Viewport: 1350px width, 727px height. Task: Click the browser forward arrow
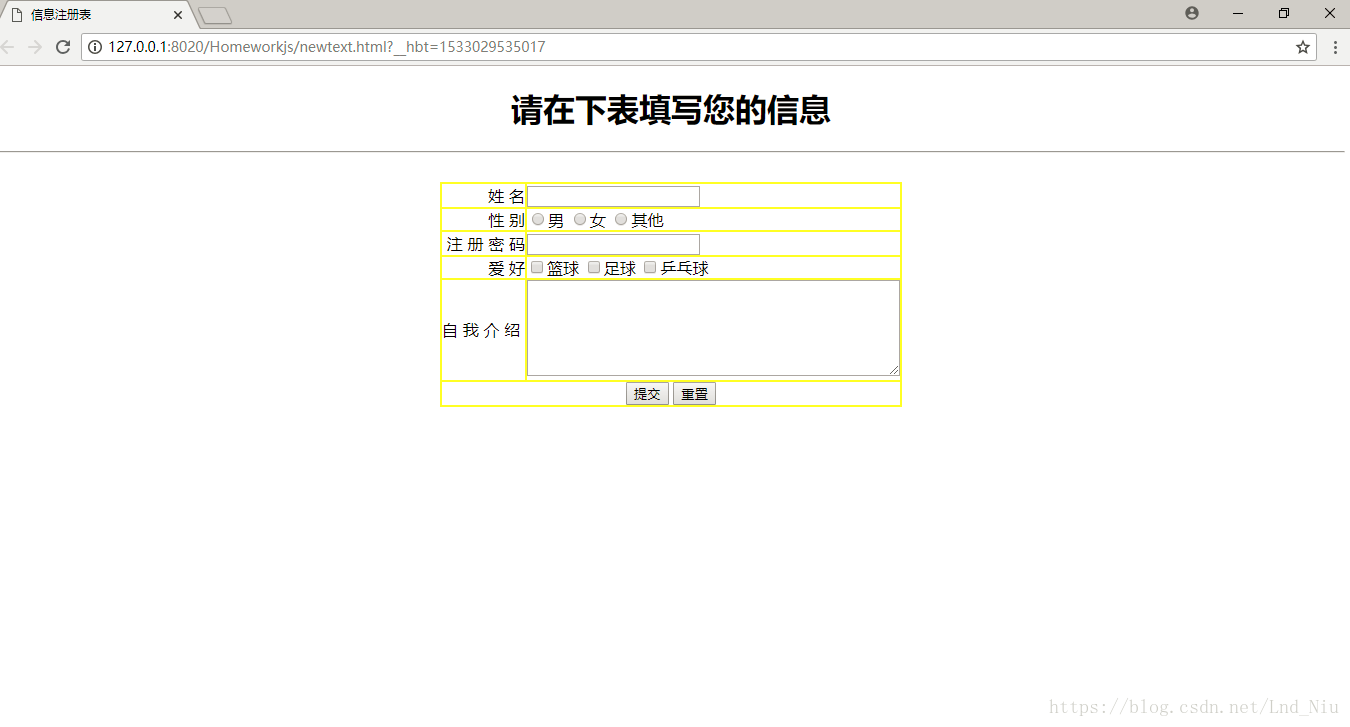coord(35,47)
